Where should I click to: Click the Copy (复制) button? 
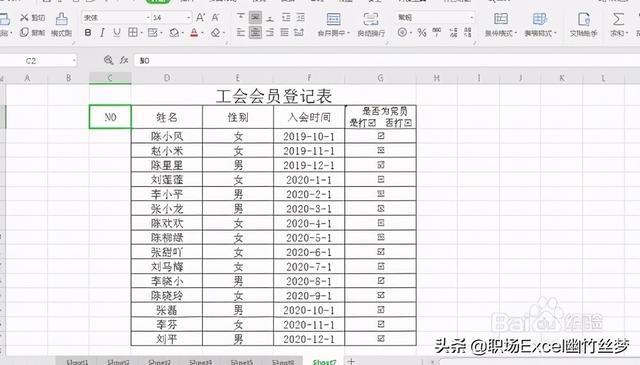pos(32,32)
